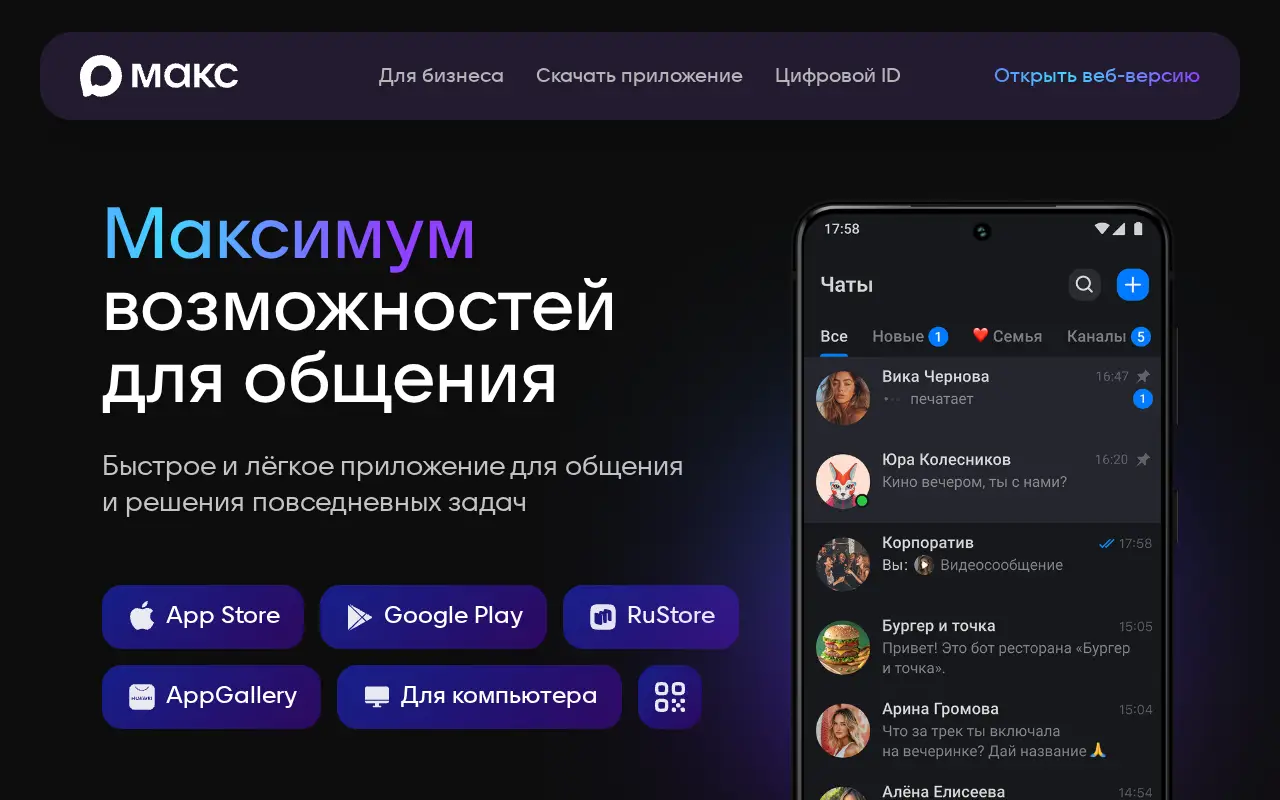Image resolution: width=1280 pixels, height=800 pixels.
Task: Click the pin icon beside 16:20
Action: coord(1144,460)
